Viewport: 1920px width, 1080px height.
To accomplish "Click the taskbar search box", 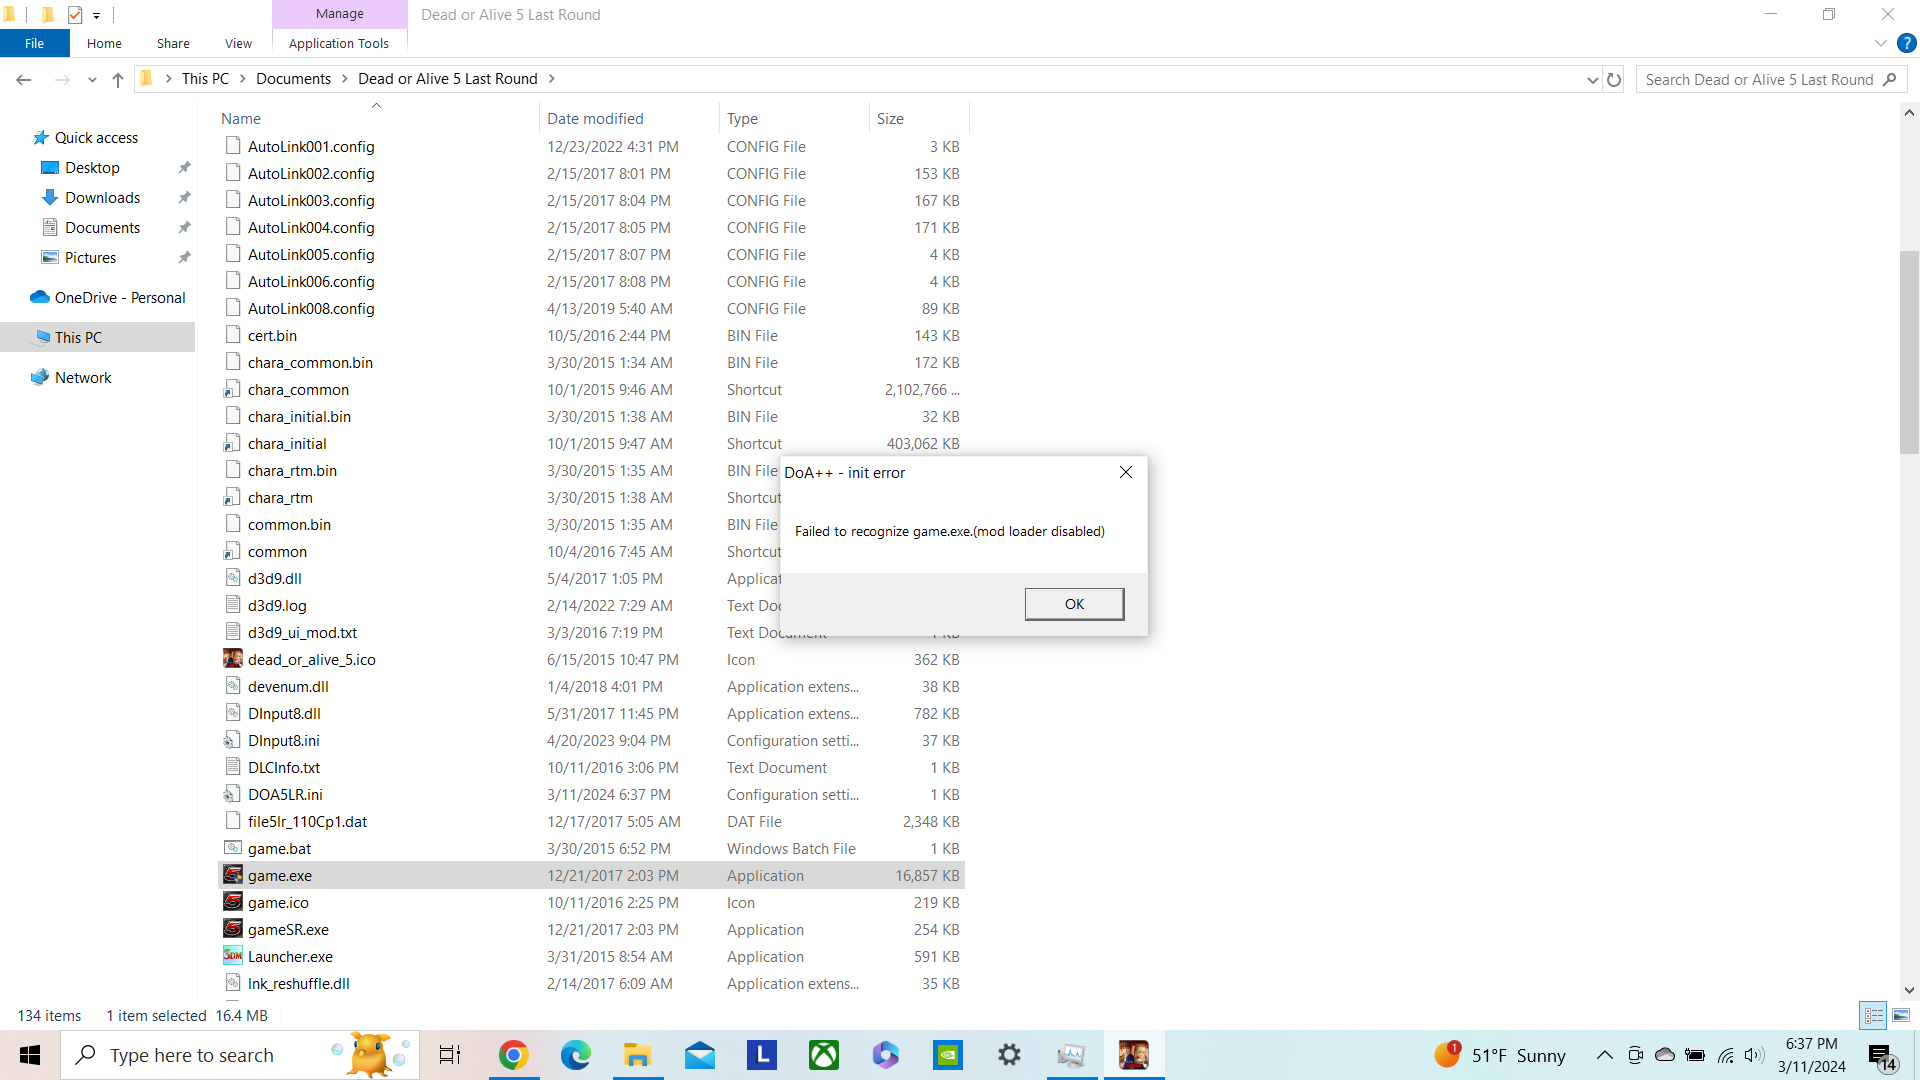I will pos(240,1055).
